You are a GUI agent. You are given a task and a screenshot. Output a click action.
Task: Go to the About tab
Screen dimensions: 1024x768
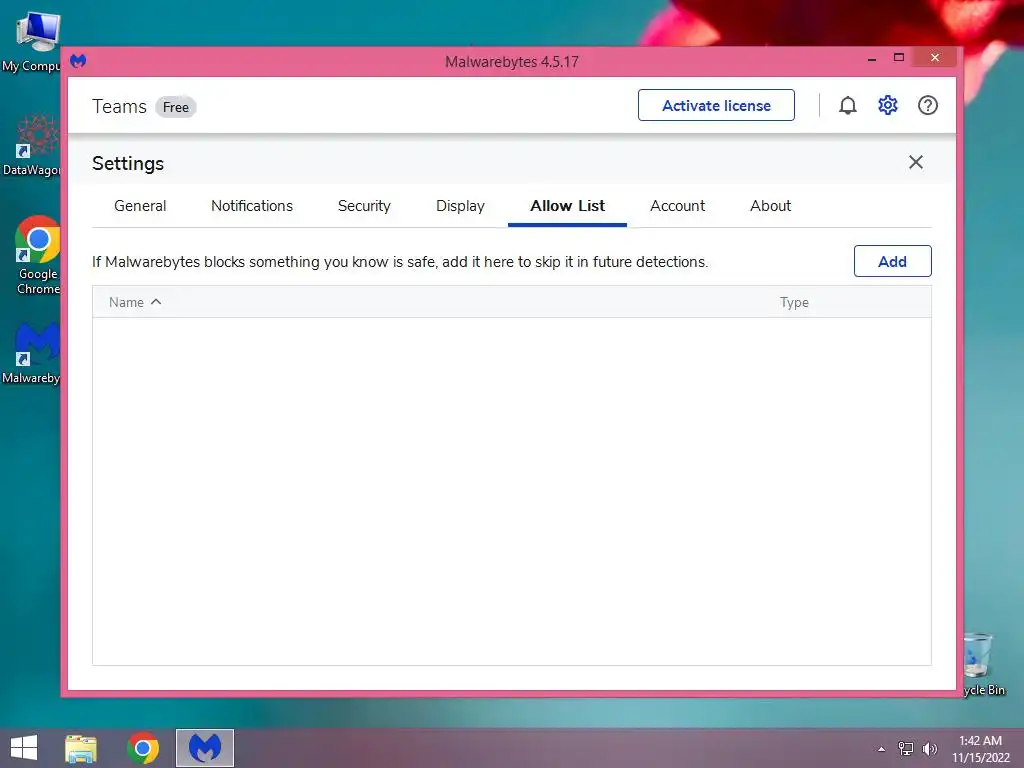[x=770, y=206]
